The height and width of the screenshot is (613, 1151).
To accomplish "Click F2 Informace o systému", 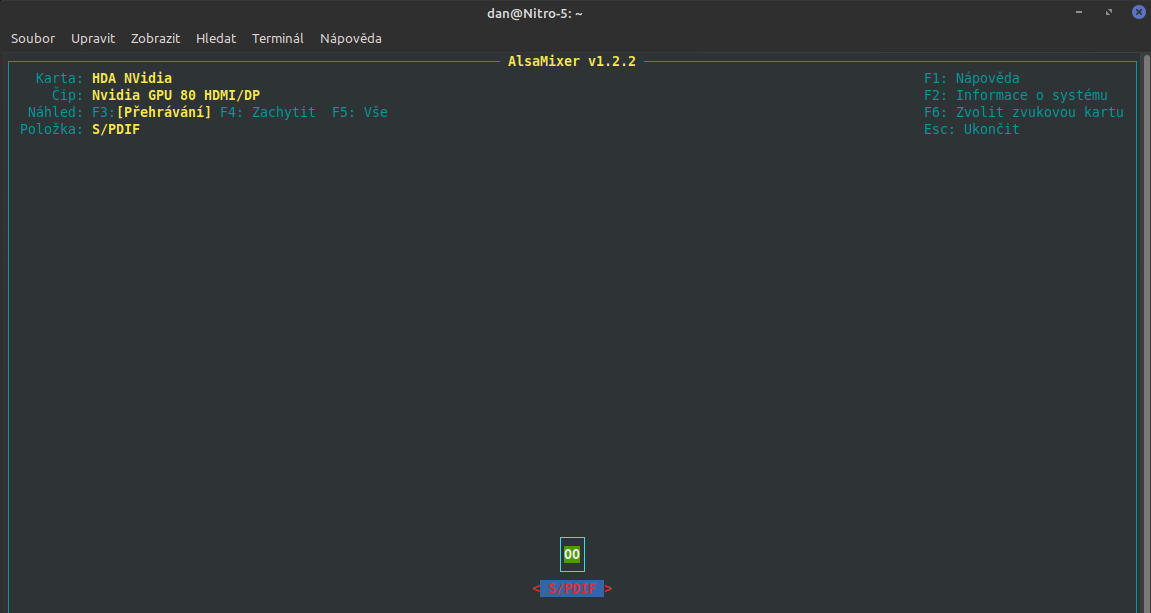I will point(1015,95).
